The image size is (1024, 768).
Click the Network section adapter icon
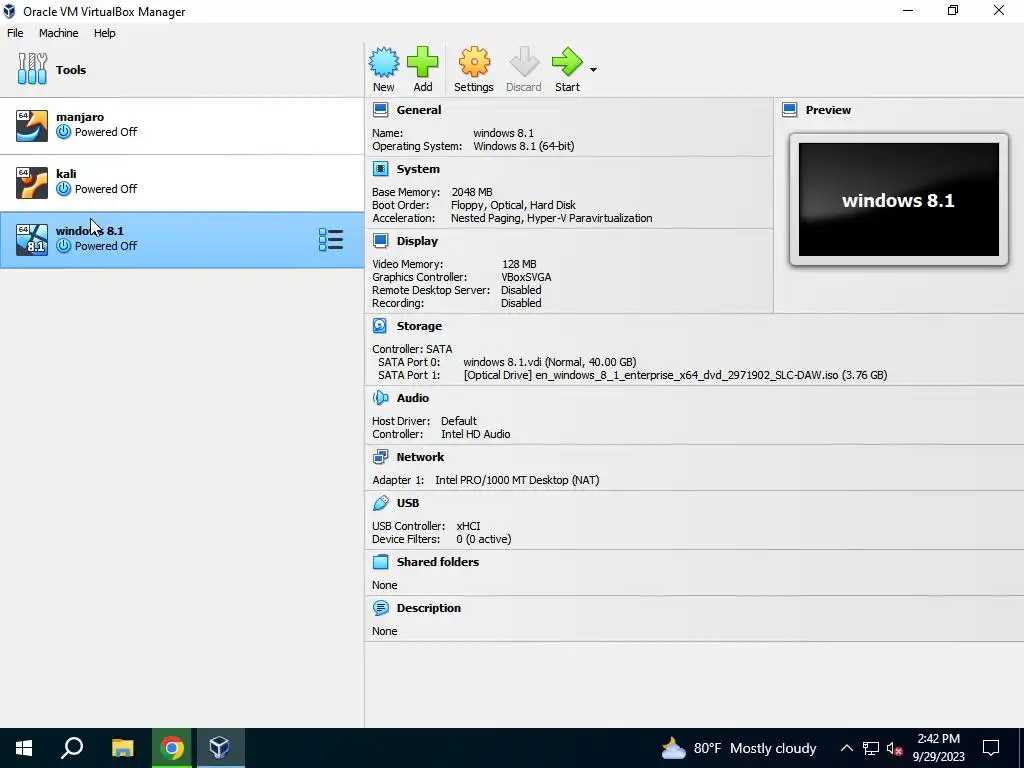point(380,457)
